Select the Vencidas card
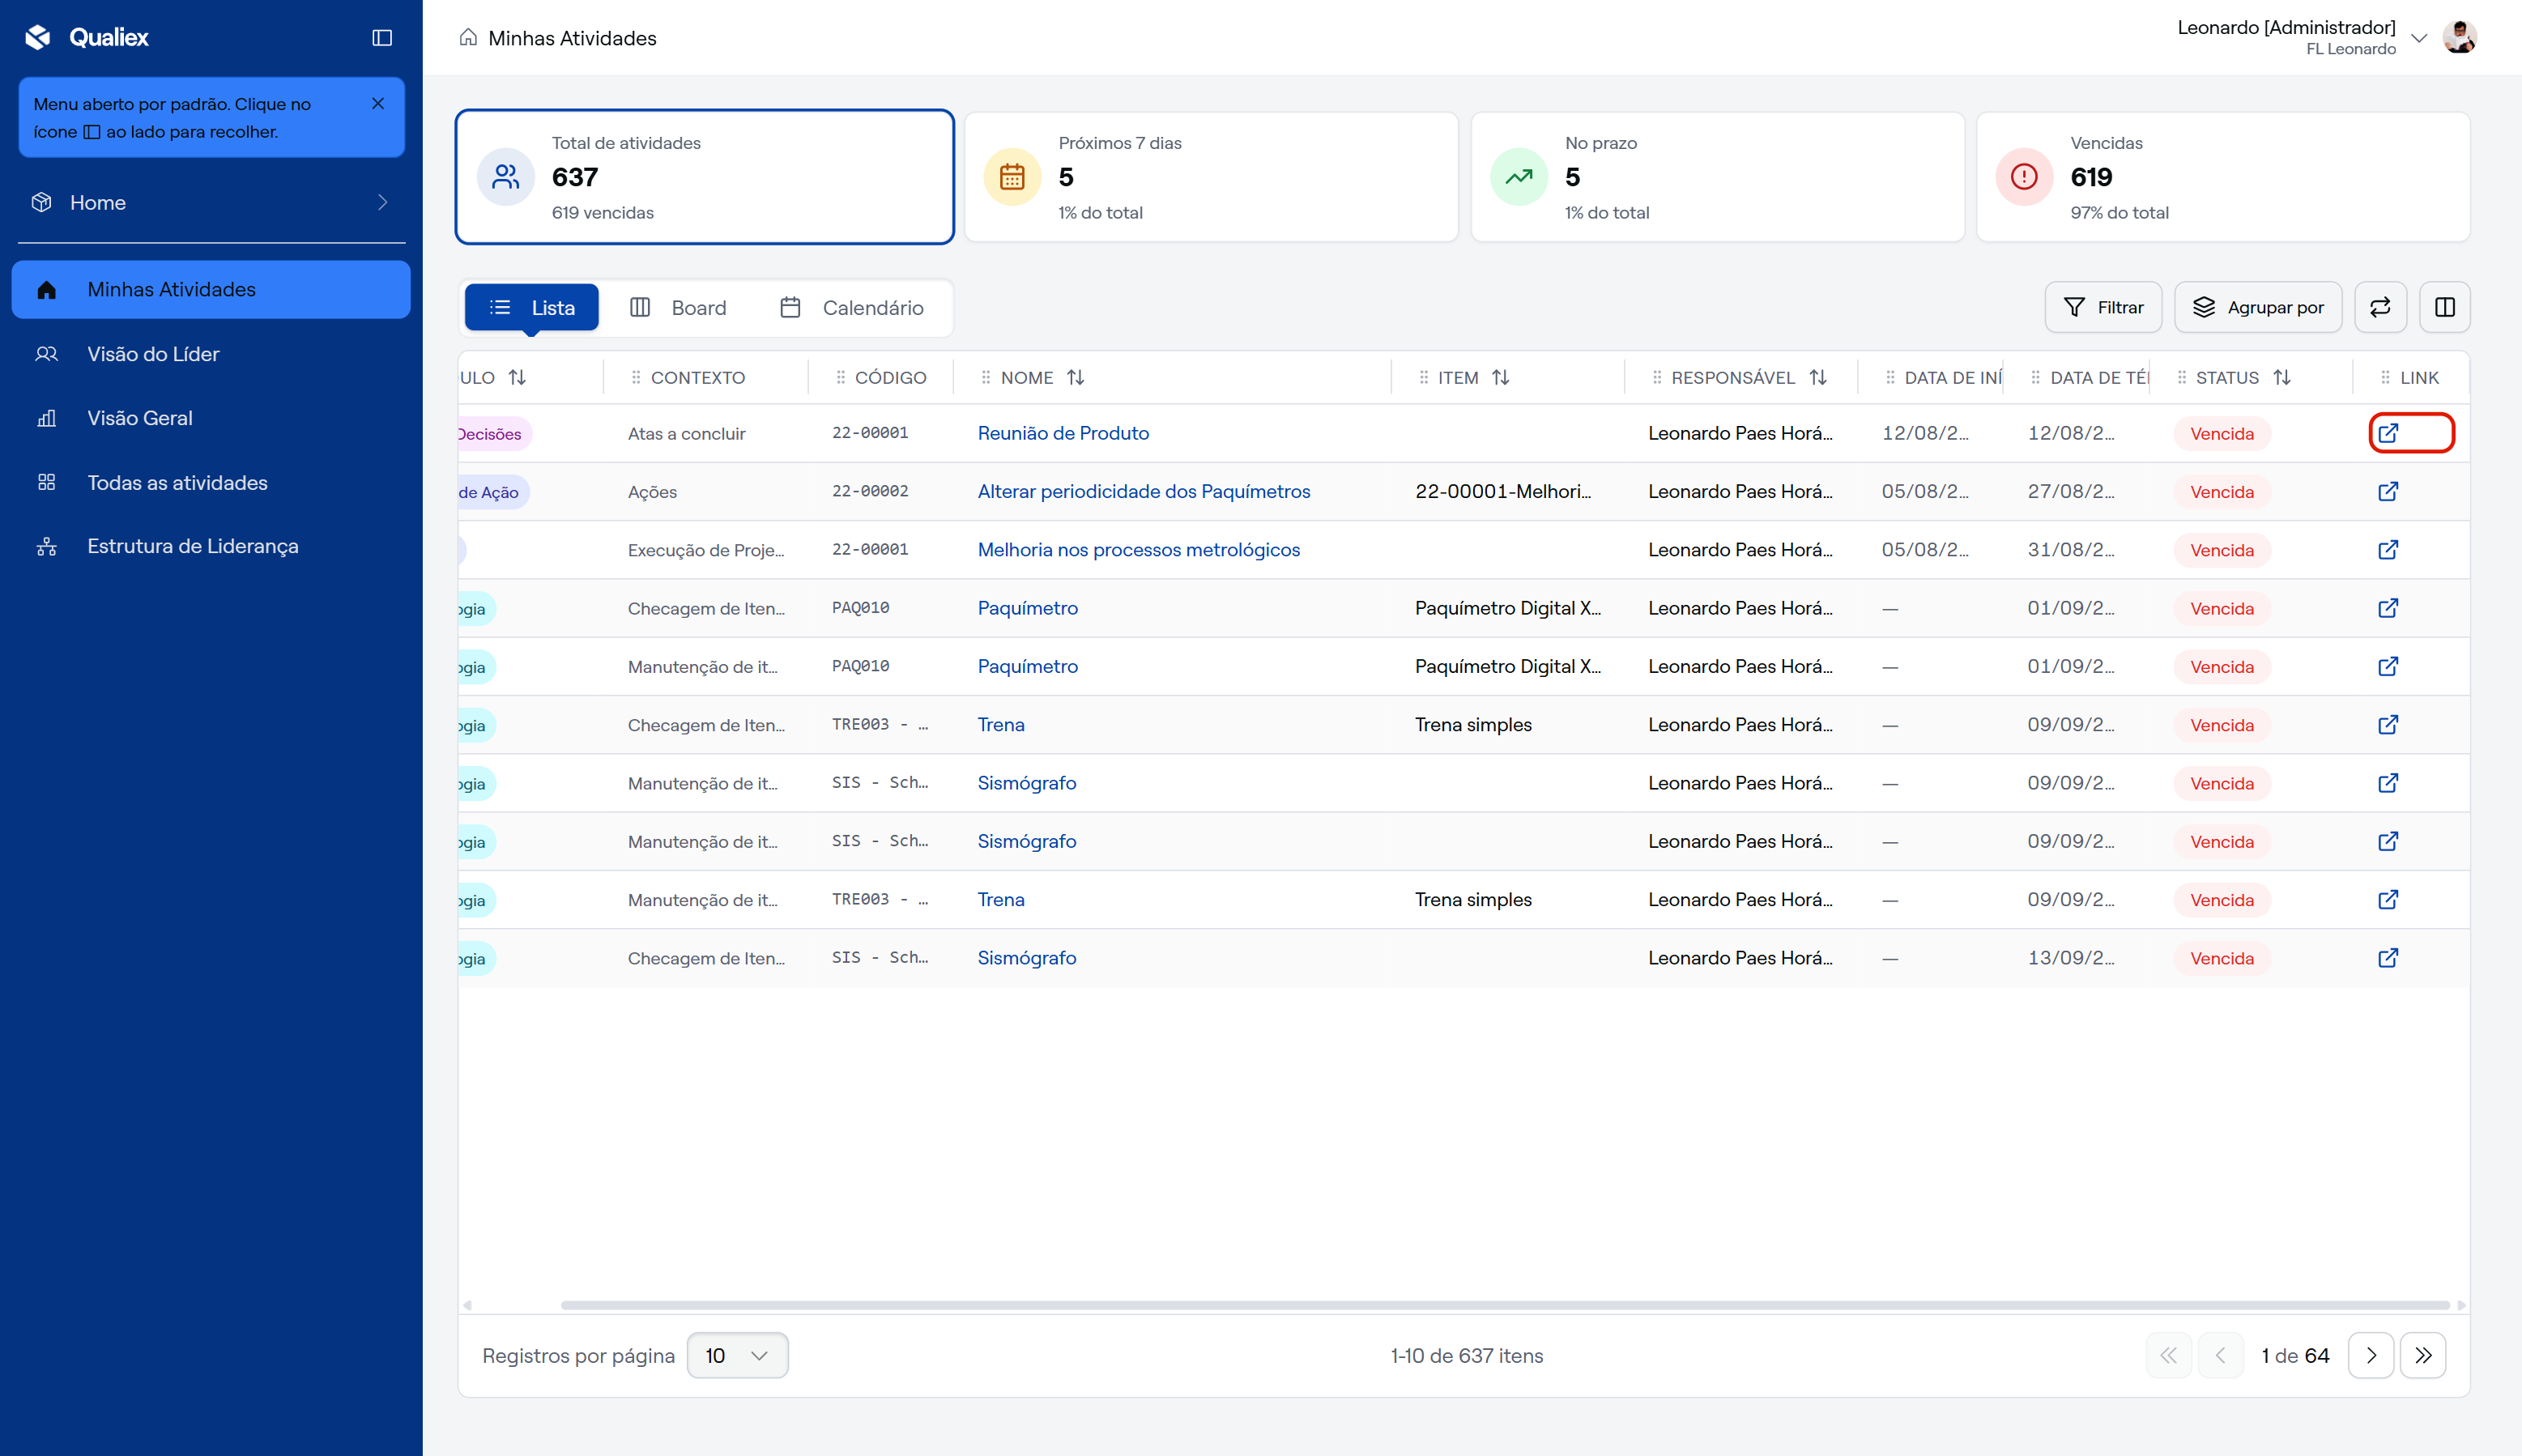The width and height of the screenshot is (2522, 1456). [x=2223, y=177]
